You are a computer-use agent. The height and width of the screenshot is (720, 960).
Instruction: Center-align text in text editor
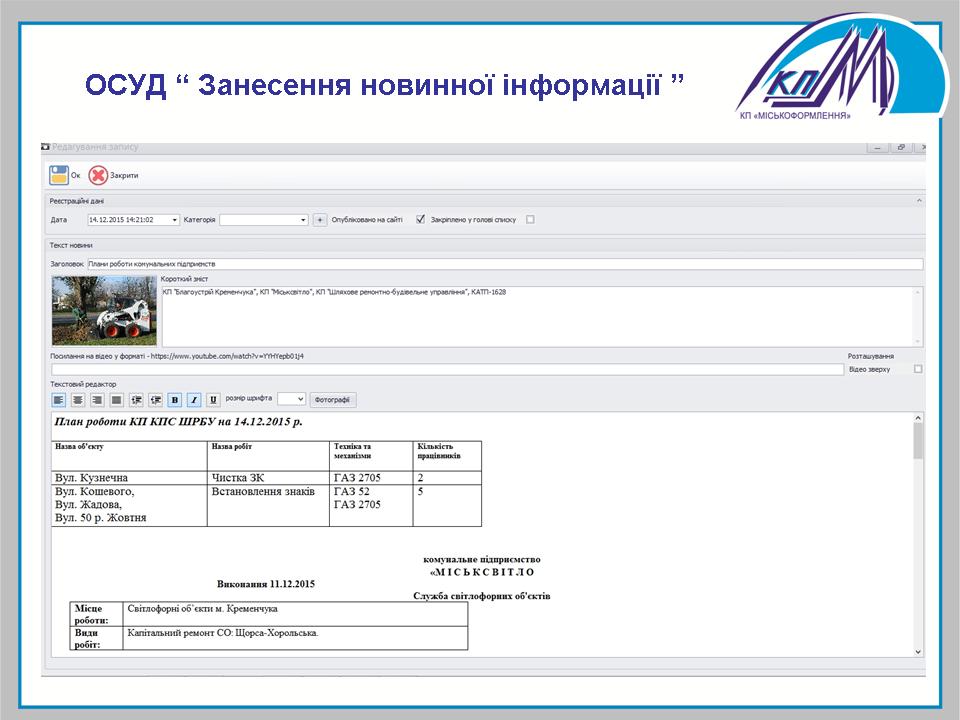(78, 400)
